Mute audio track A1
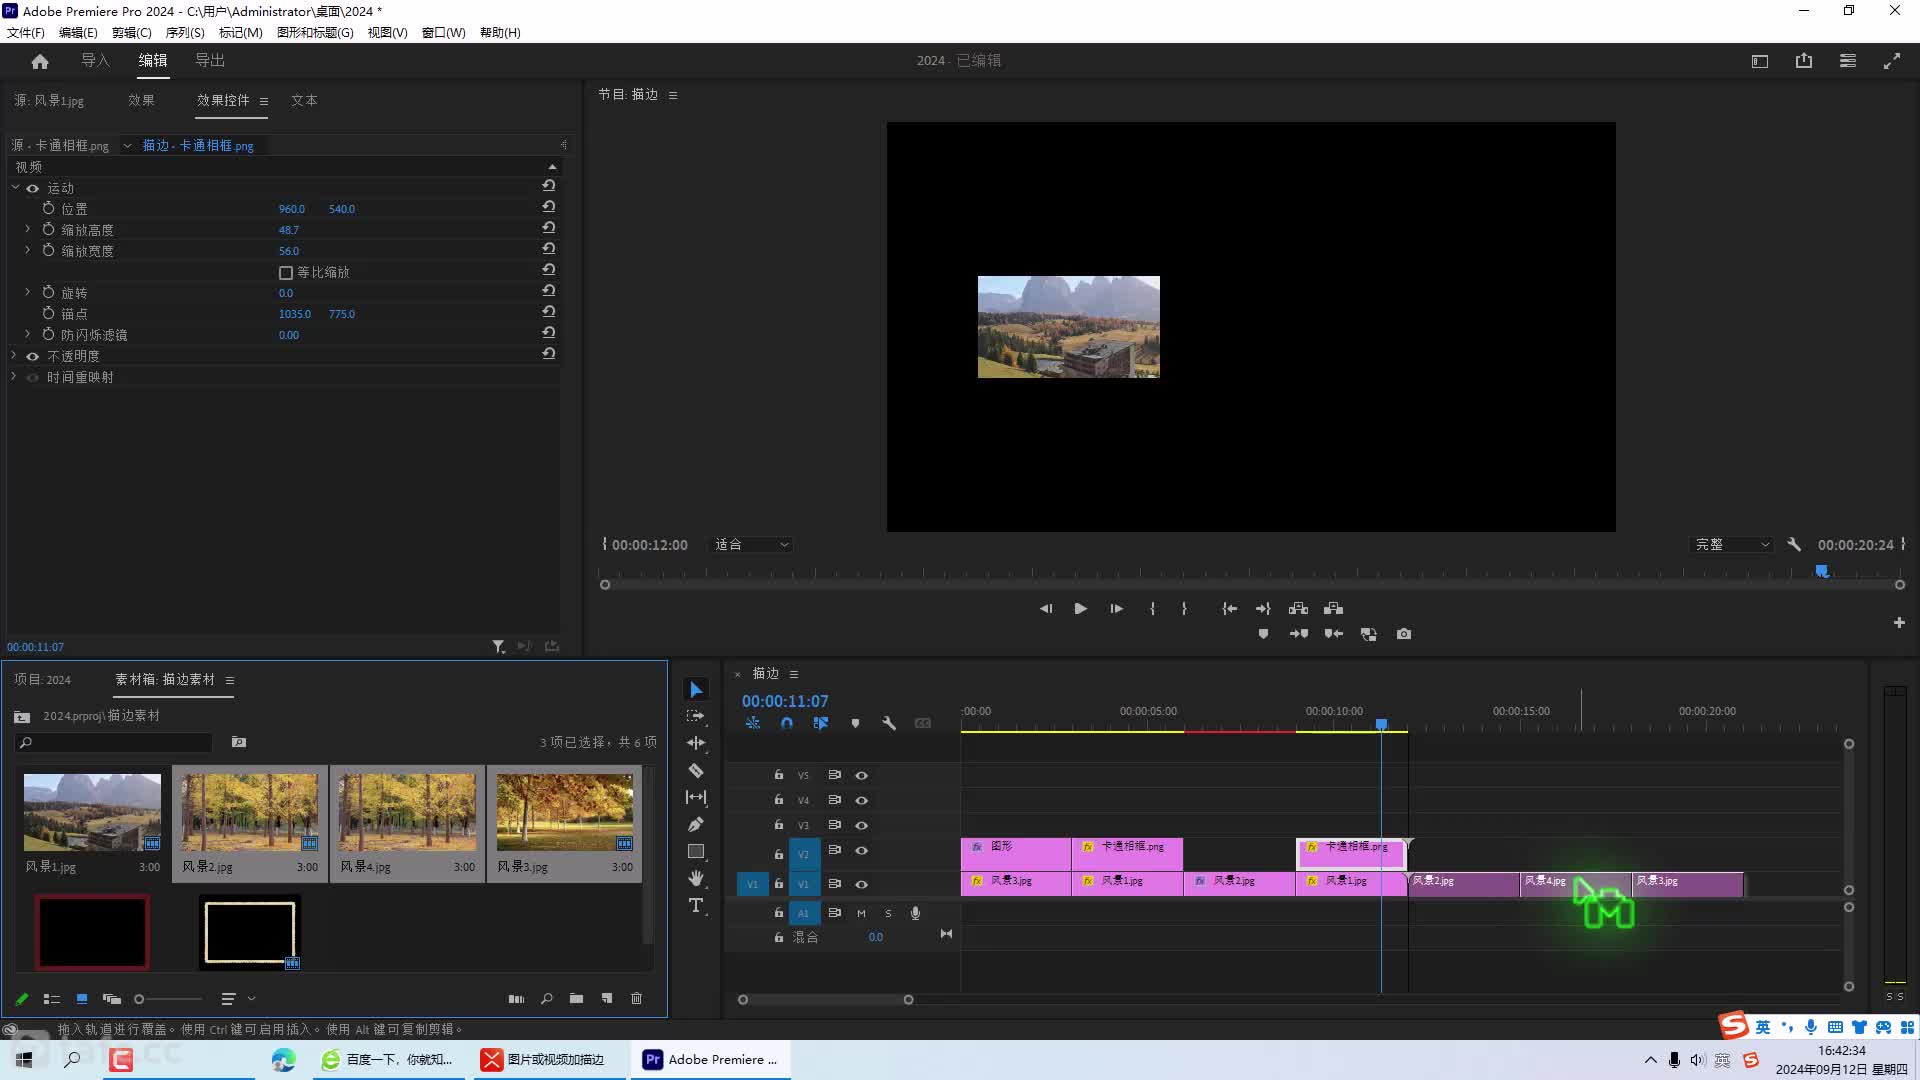Screen dimensions: 1920x1080 [861, 913]
